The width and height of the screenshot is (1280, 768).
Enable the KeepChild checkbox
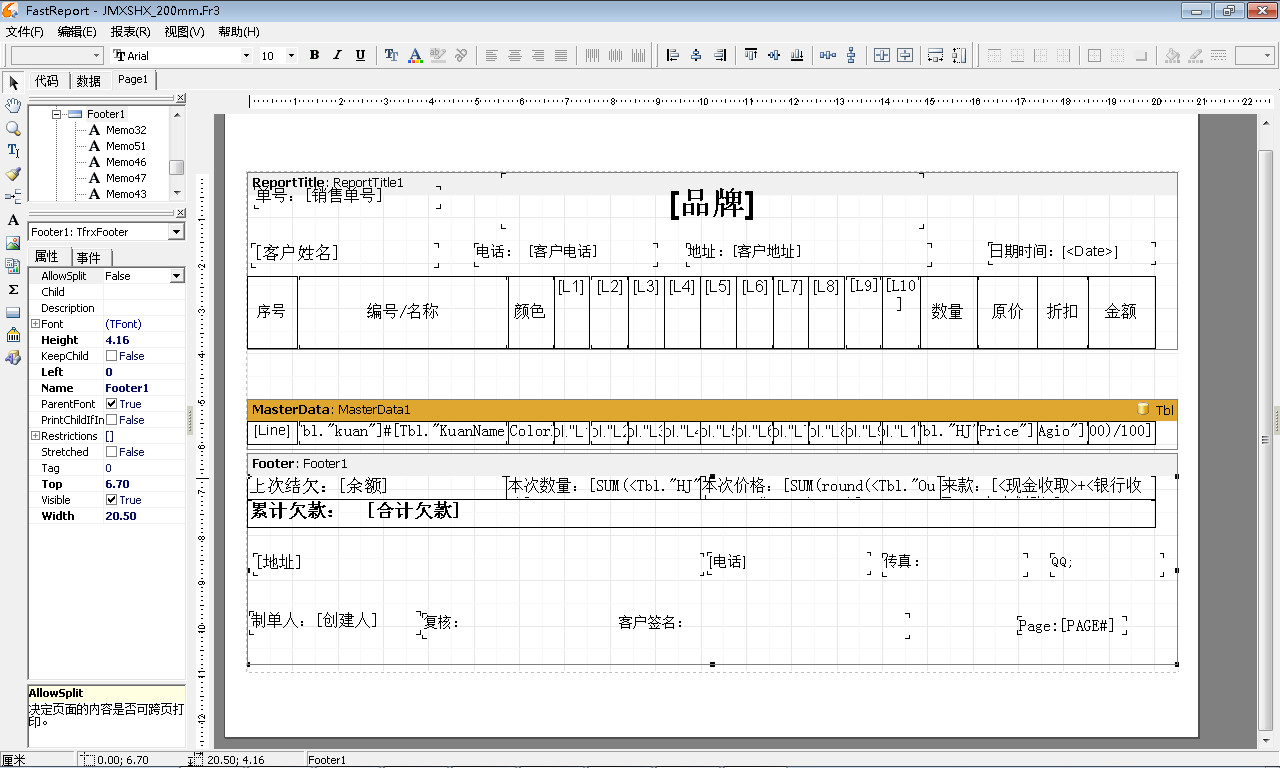click(x=111, y=356)
